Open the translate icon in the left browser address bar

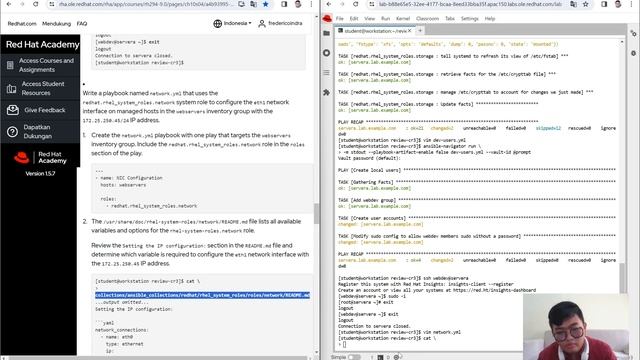[253, 4]
